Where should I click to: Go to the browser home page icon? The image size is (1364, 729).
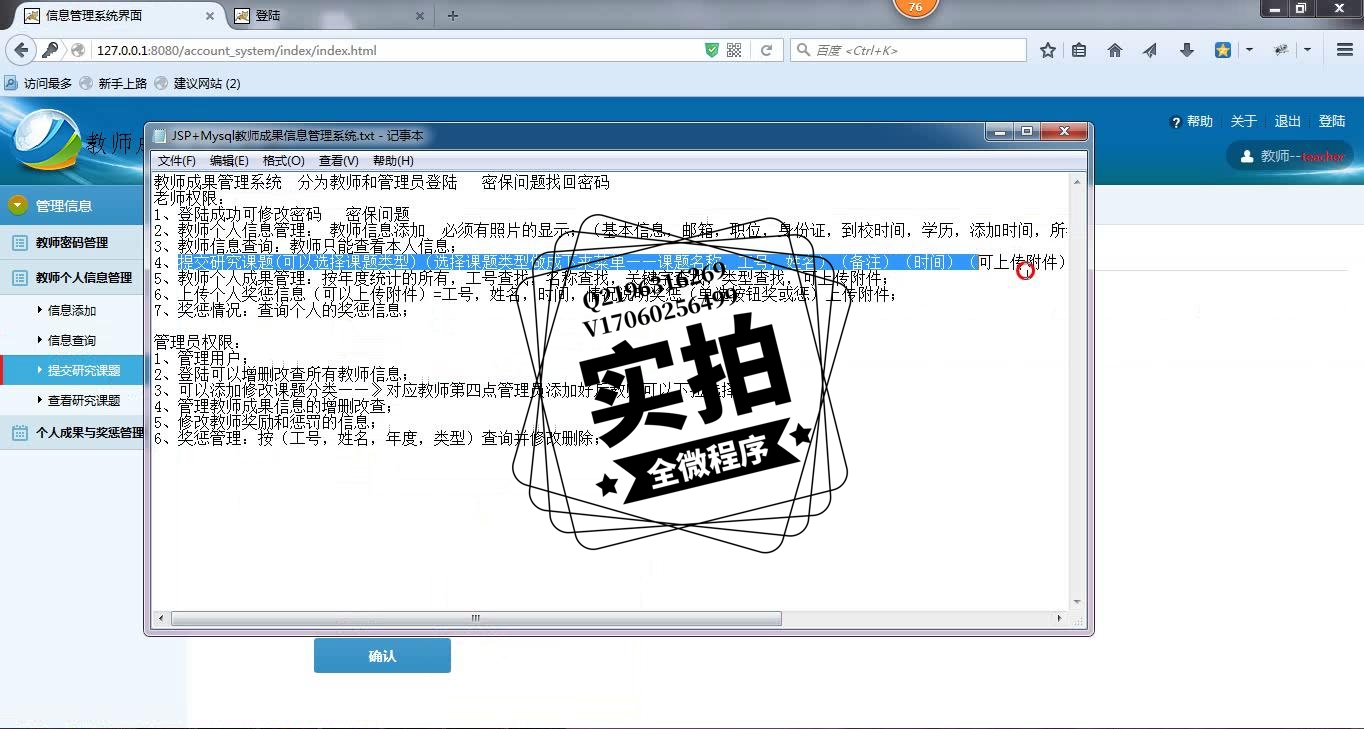point(1115,50)
